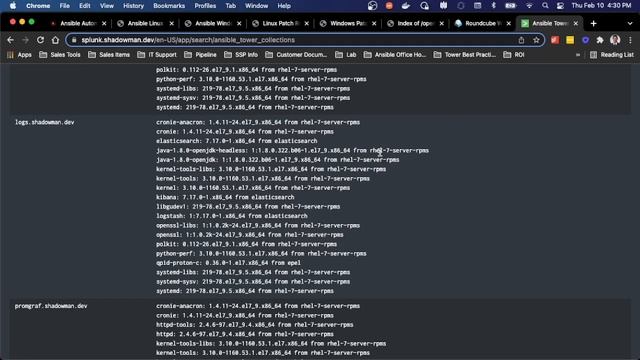Open Control Center in menu bar
The height and width of the screenshot is (360, 640).
pyautogui.click(x=560, y=6)
